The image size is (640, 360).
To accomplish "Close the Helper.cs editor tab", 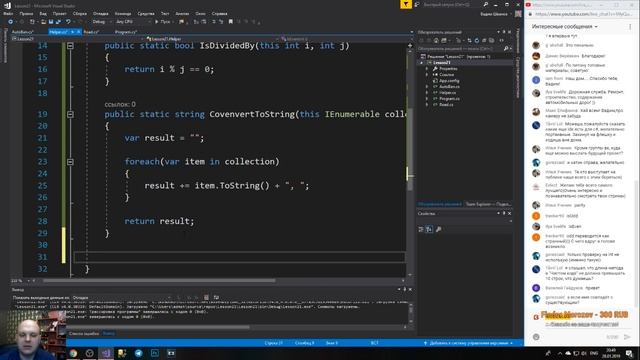I will pyautogui.click(x=79, y=32).
